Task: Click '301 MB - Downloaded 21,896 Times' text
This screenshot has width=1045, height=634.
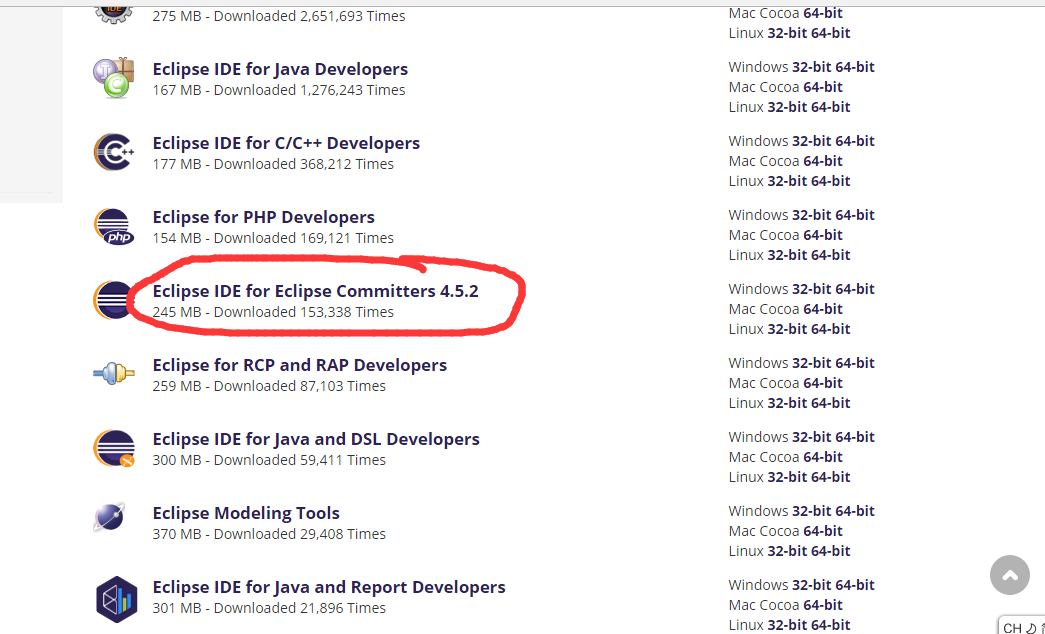Action: click(x=269, y=608)
